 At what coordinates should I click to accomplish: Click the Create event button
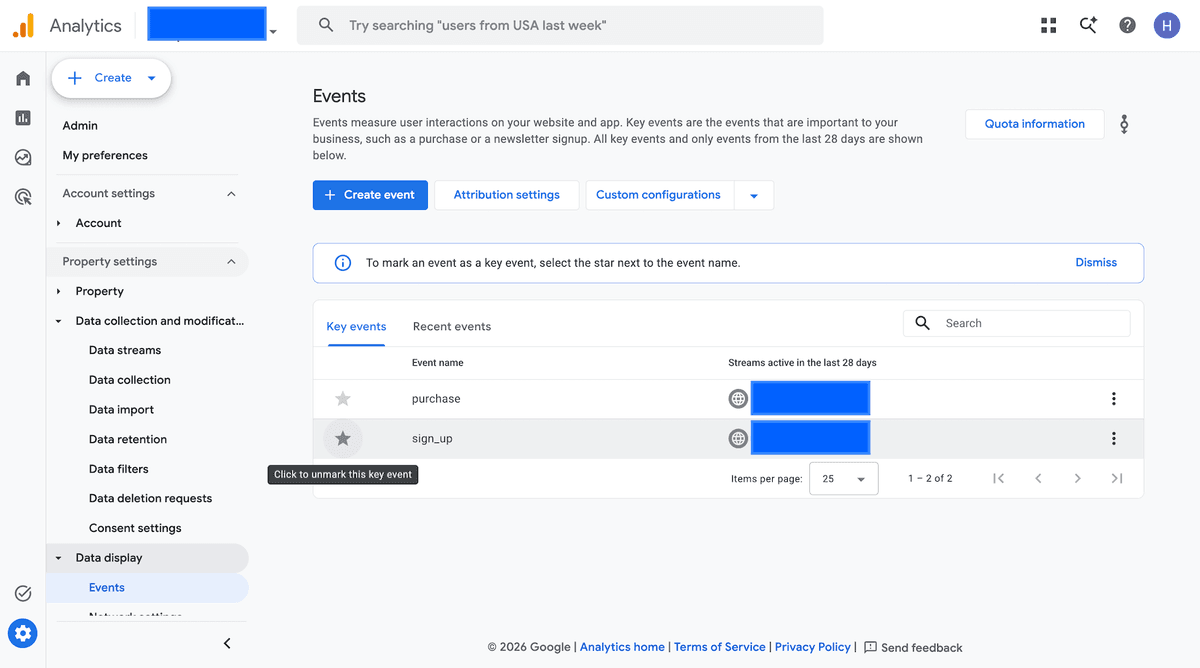tap(370, 195)
